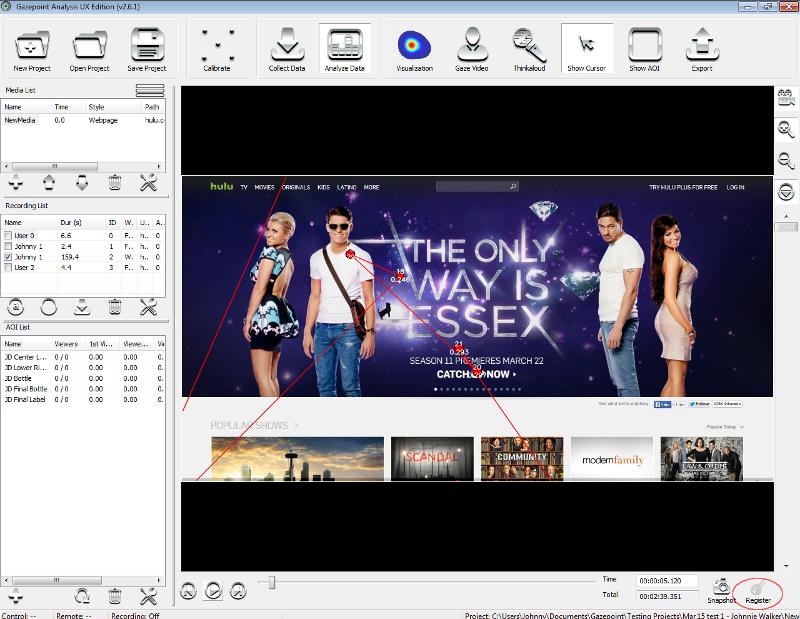
Task: Sort Media List by Name column header
Action: [x=26, y=107]
